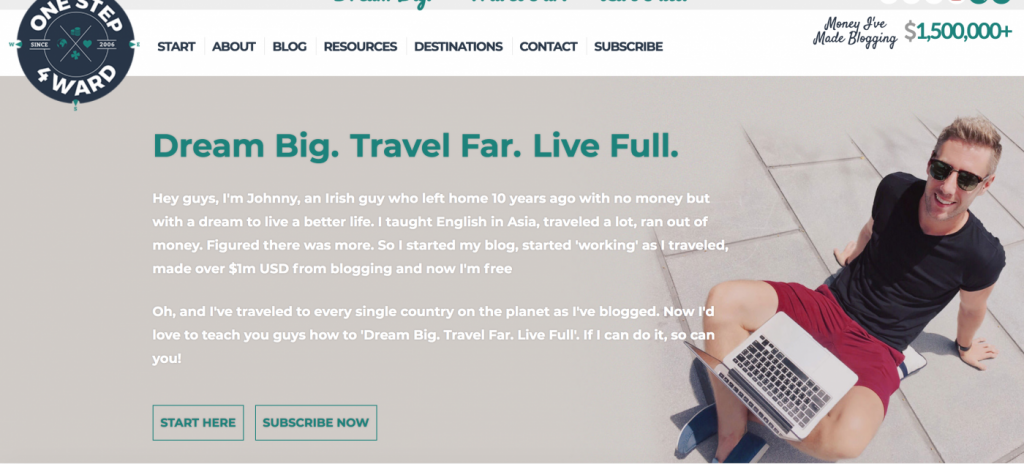The image size is (1024, 464).
Task: Click SUBSCRIBE in the top navigation
Action: point(628,46)
